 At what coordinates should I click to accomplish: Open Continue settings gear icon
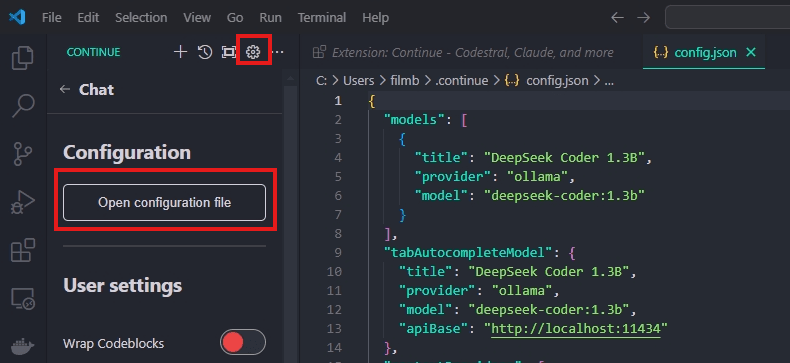(x=253, y=52)
